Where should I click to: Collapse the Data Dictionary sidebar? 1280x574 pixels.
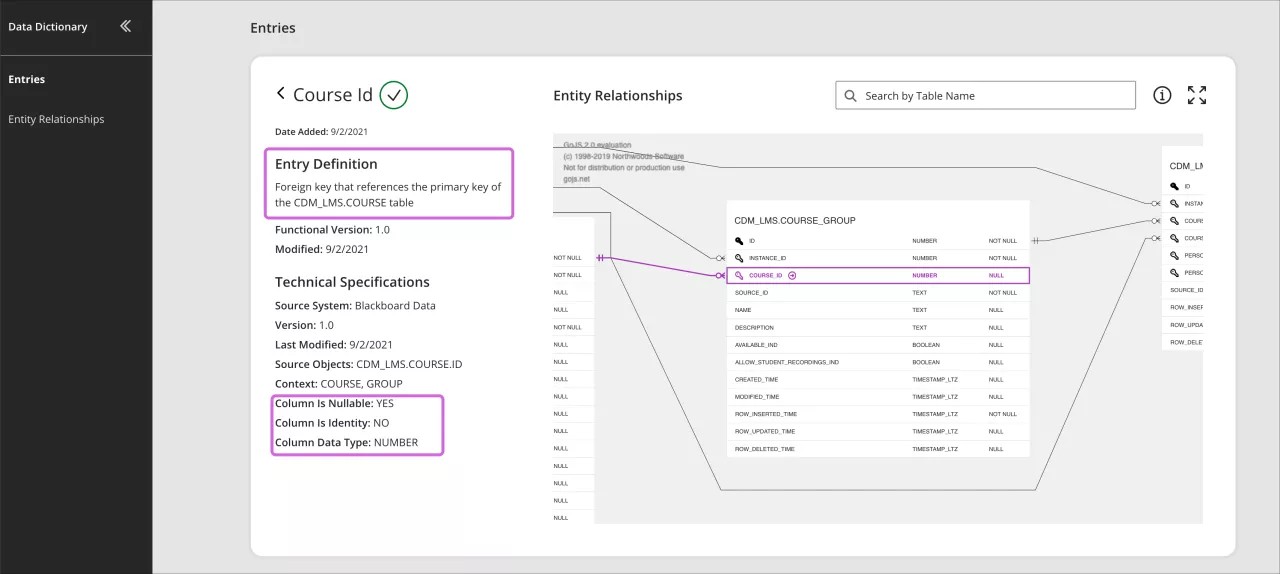(x=125, y=27)
